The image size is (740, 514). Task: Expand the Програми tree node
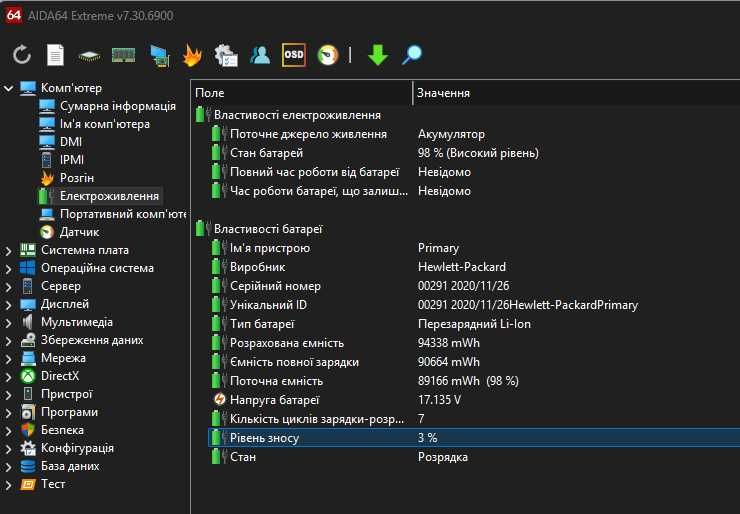[8, 413]
